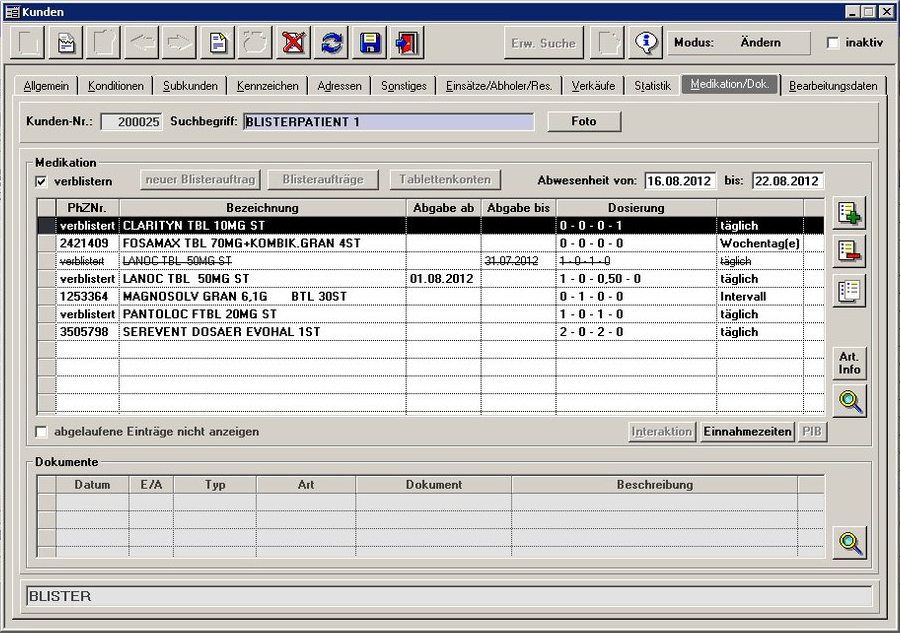The height and width of the screenshot is (633, 900).
Task: Click the info speech bubble icon
Action: click(x=648, y=43)
